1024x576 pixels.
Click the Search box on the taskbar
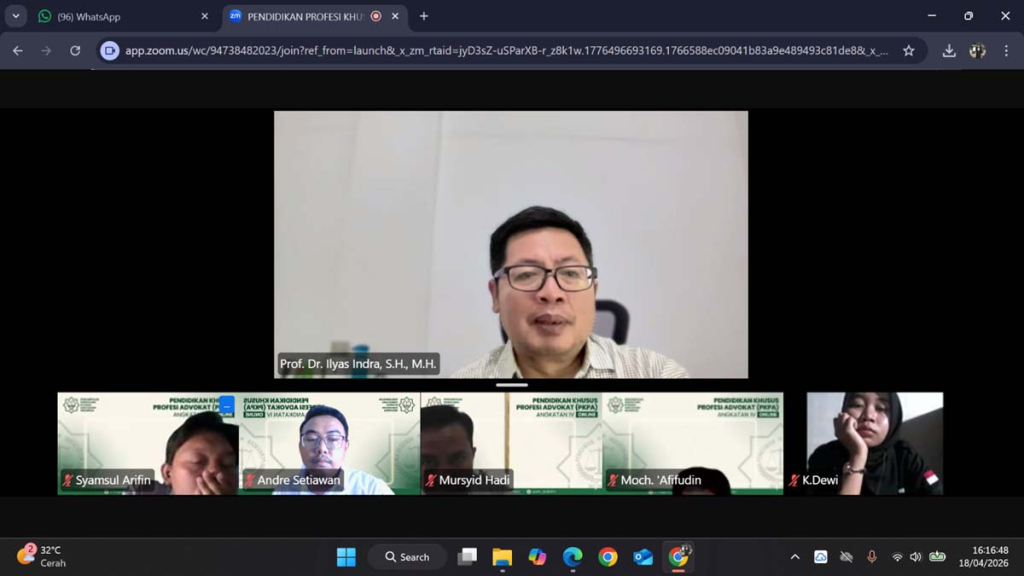pyautogui.click(x=408, y=557)
